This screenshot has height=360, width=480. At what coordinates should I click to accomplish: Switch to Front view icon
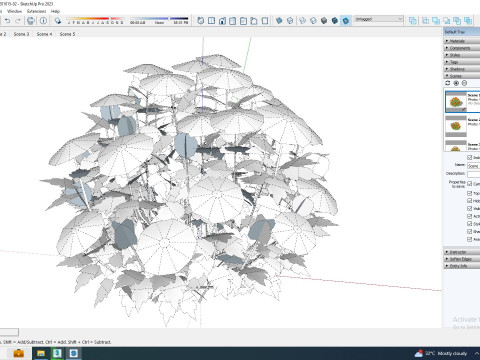point(222,21)
